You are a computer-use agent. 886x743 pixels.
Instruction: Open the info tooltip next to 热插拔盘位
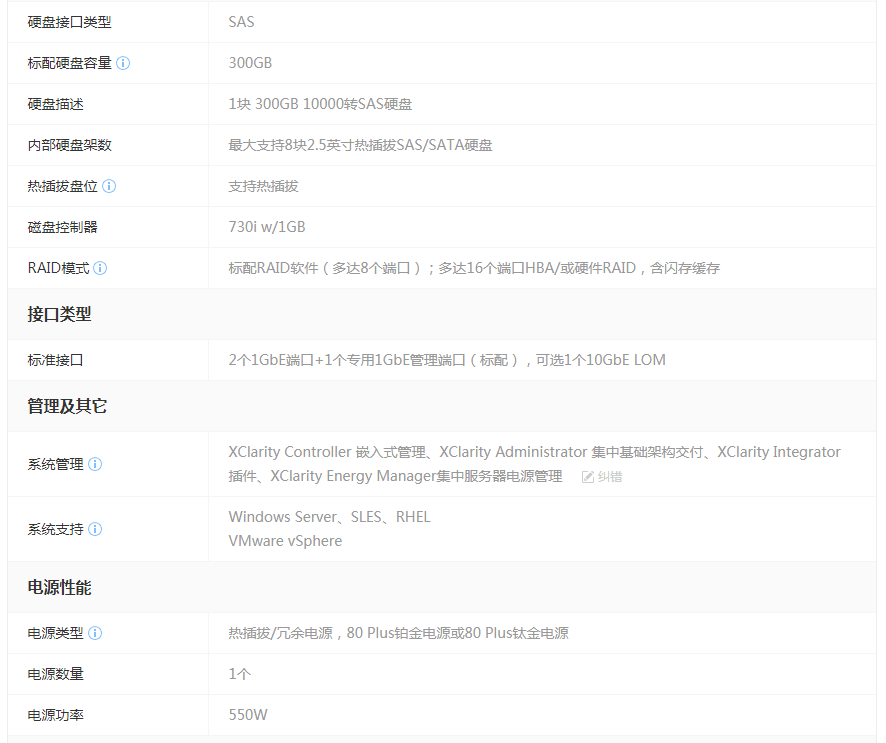point(109,186)
